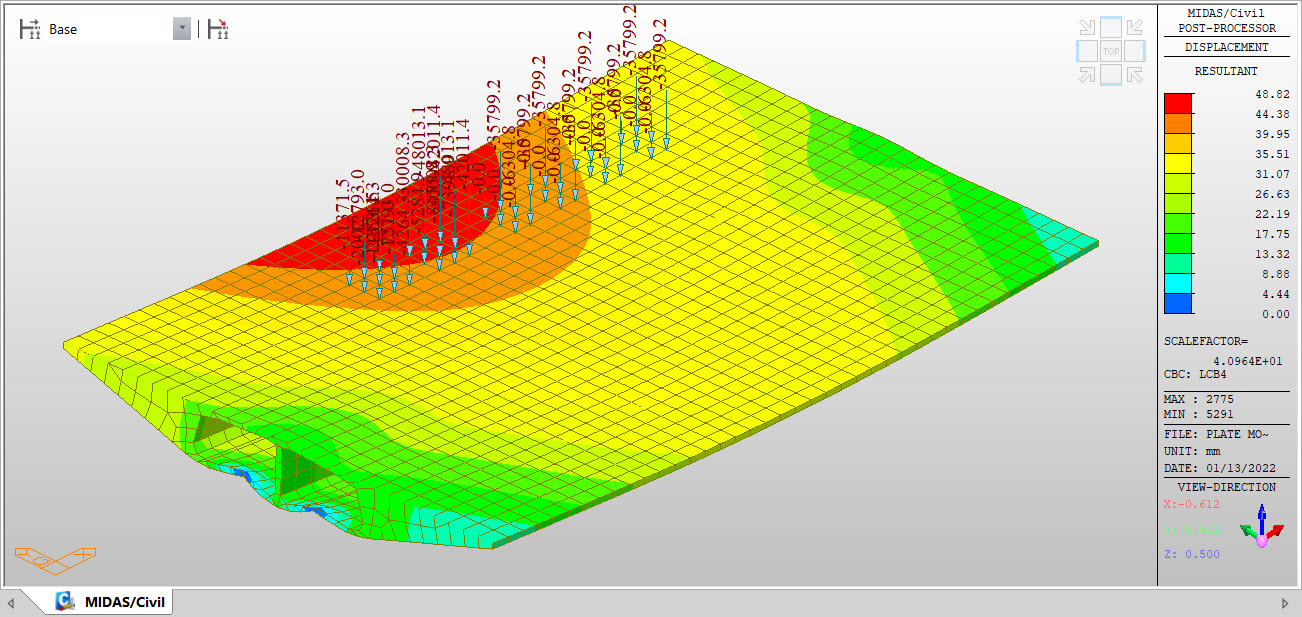Image resolution: width=1302 pixels, height=617 pixels.
Task: Click the orange UCS plane indicator
Action: pyautogui.click(x=55, y=558)
